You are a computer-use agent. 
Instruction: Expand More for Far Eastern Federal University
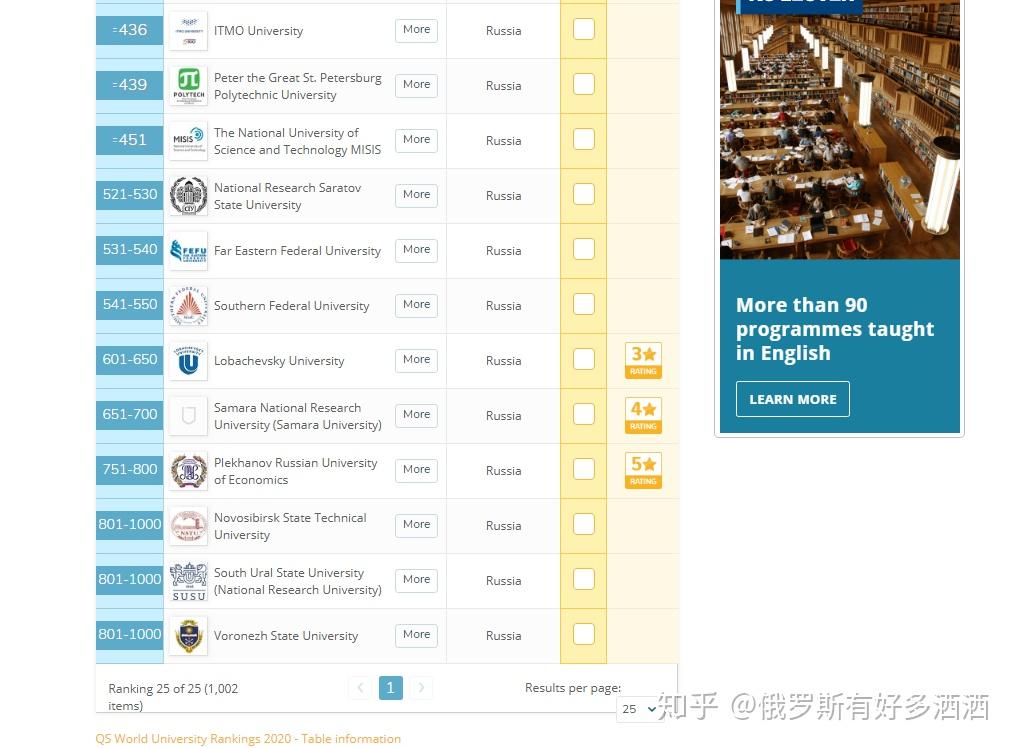(416, 250)
